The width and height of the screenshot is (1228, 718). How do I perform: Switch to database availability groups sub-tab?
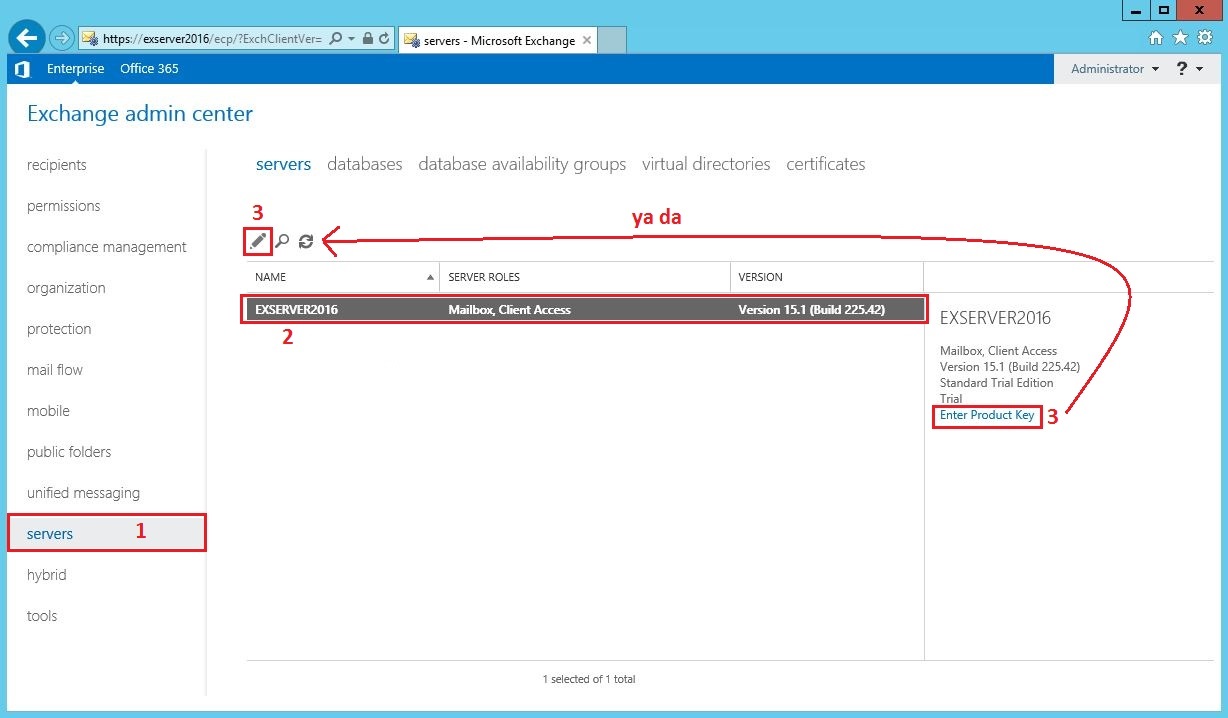pos(522,164)
